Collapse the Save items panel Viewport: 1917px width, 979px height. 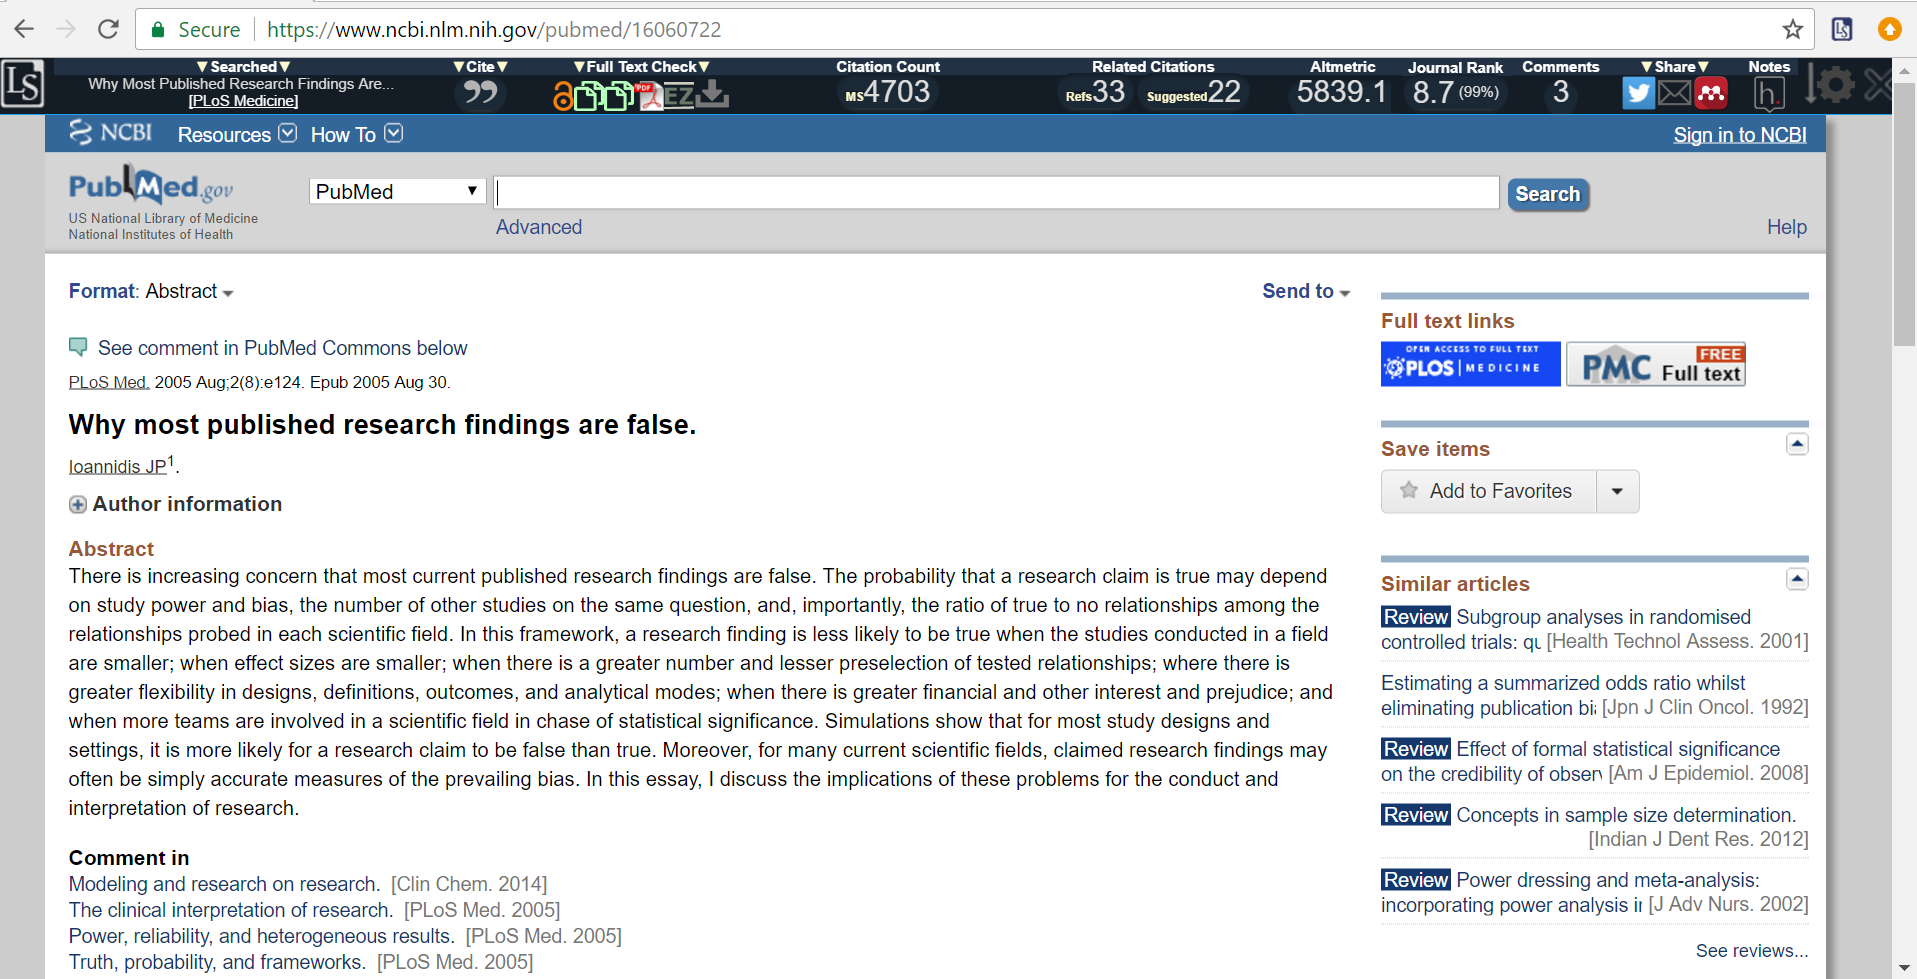click(1798, 443)
